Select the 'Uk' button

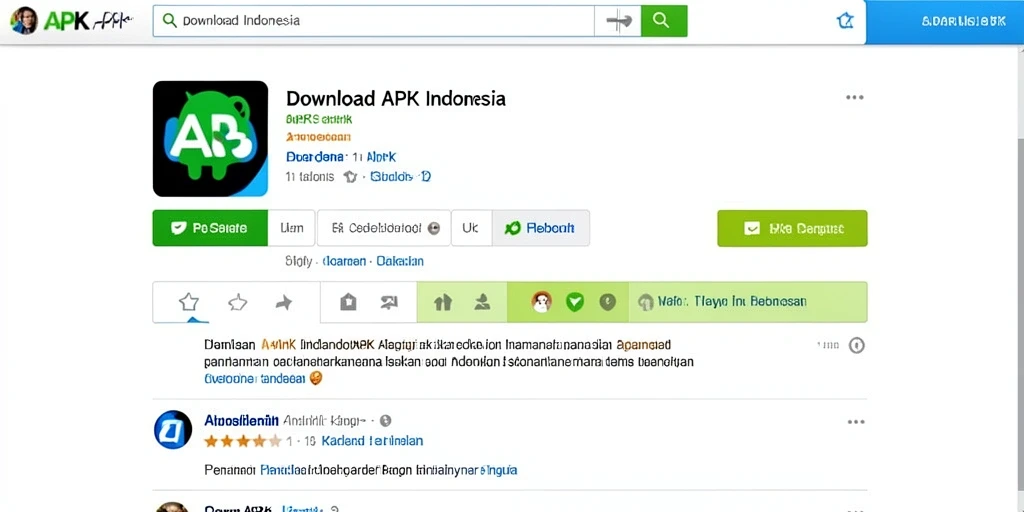point(471,228)
